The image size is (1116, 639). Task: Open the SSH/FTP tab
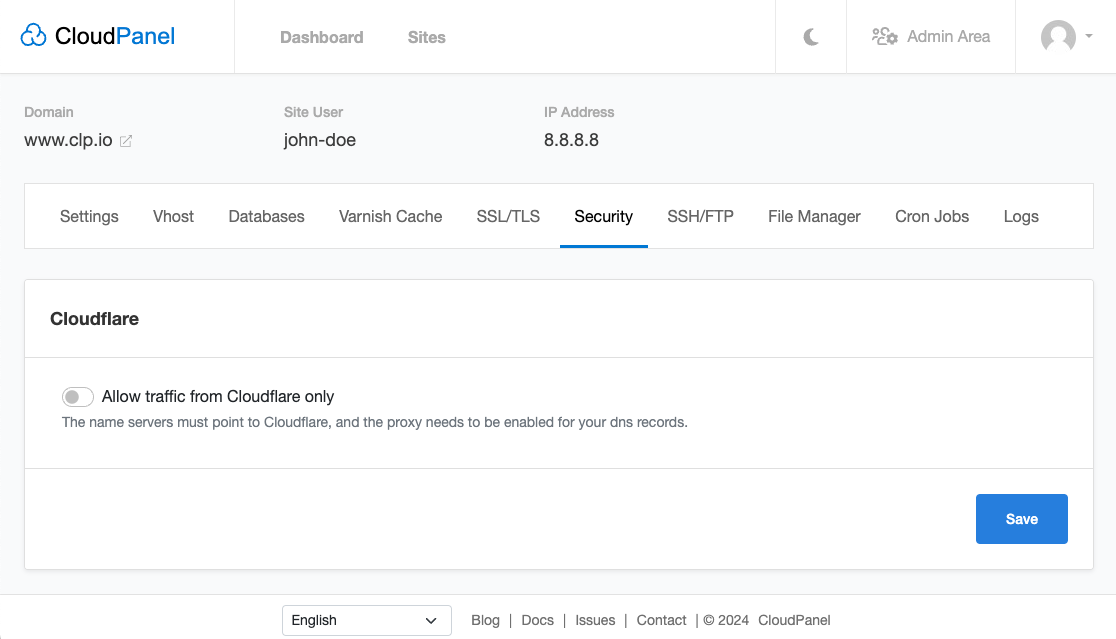[x=700, y=216]
